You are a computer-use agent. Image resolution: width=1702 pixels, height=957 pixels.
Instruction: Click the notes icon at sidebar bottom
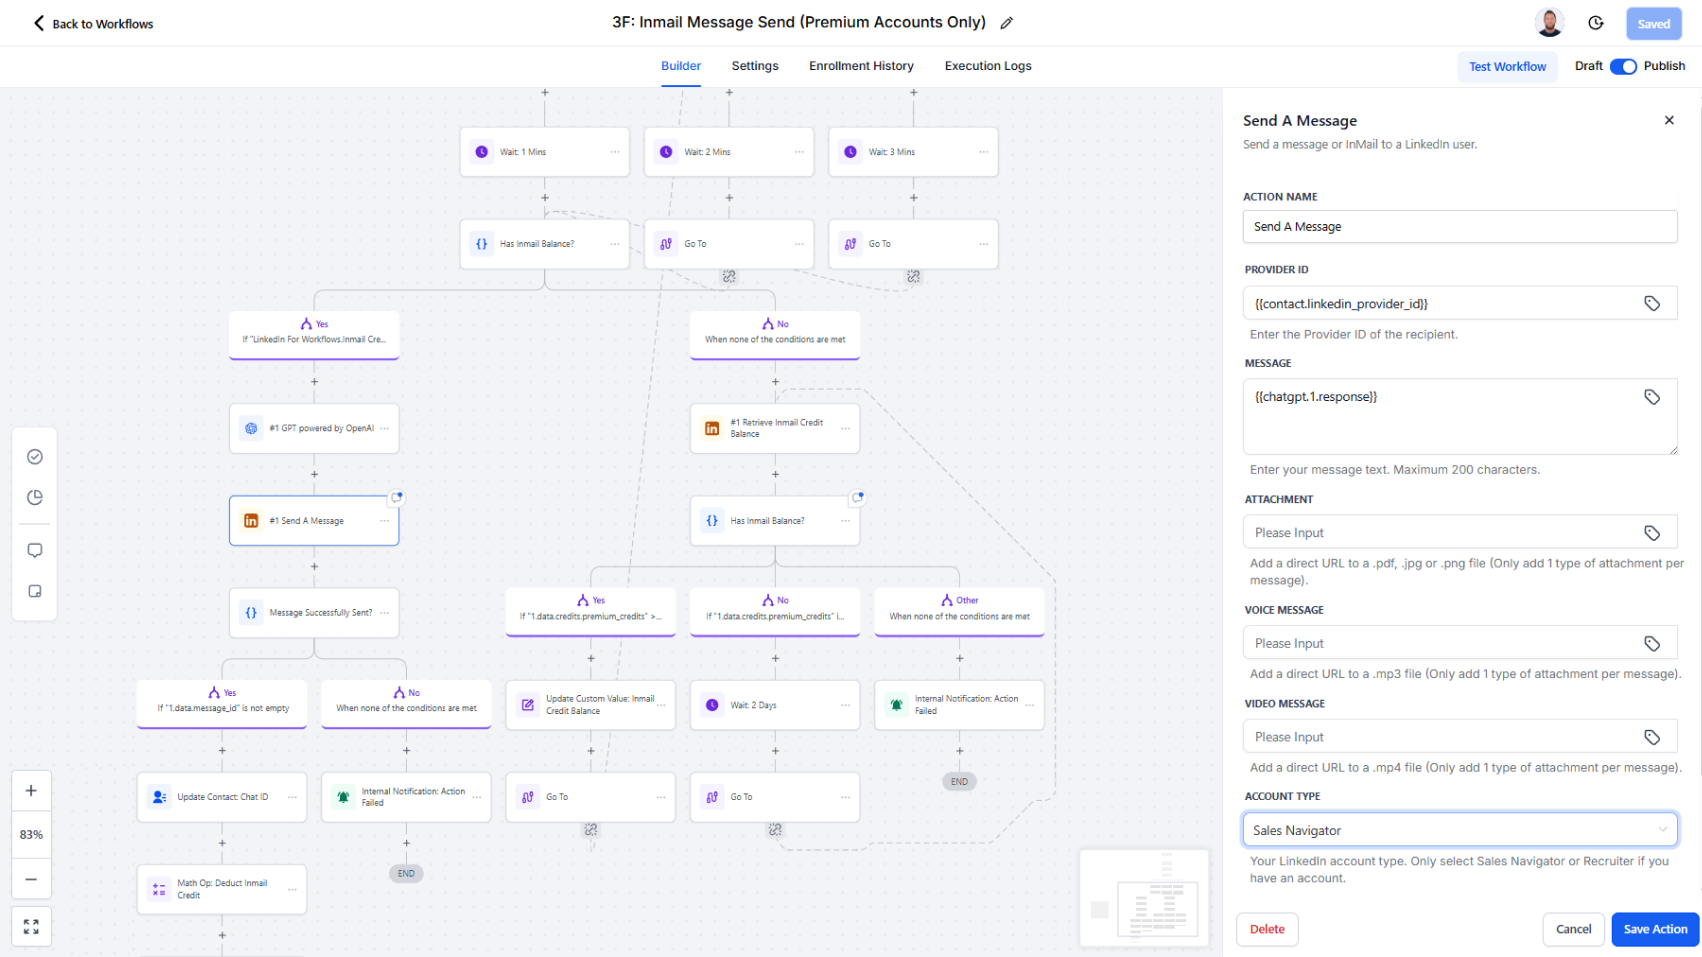click(34, 591)
